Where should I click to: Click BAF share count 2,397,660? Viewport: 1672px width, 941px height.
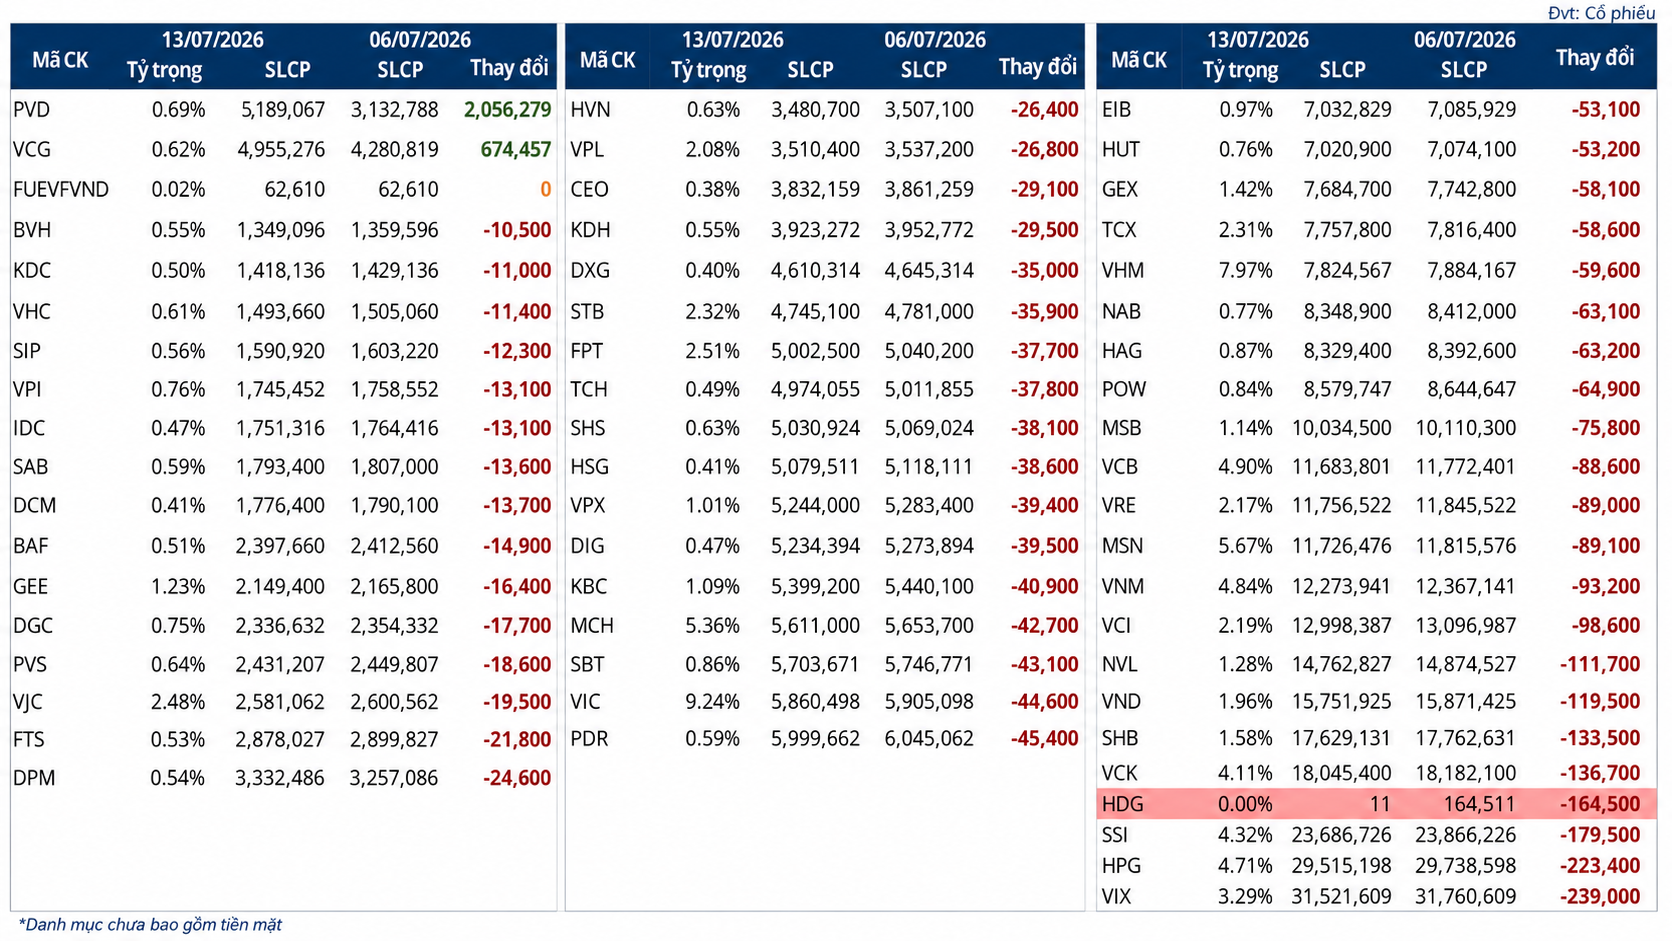tap(280, 546)
